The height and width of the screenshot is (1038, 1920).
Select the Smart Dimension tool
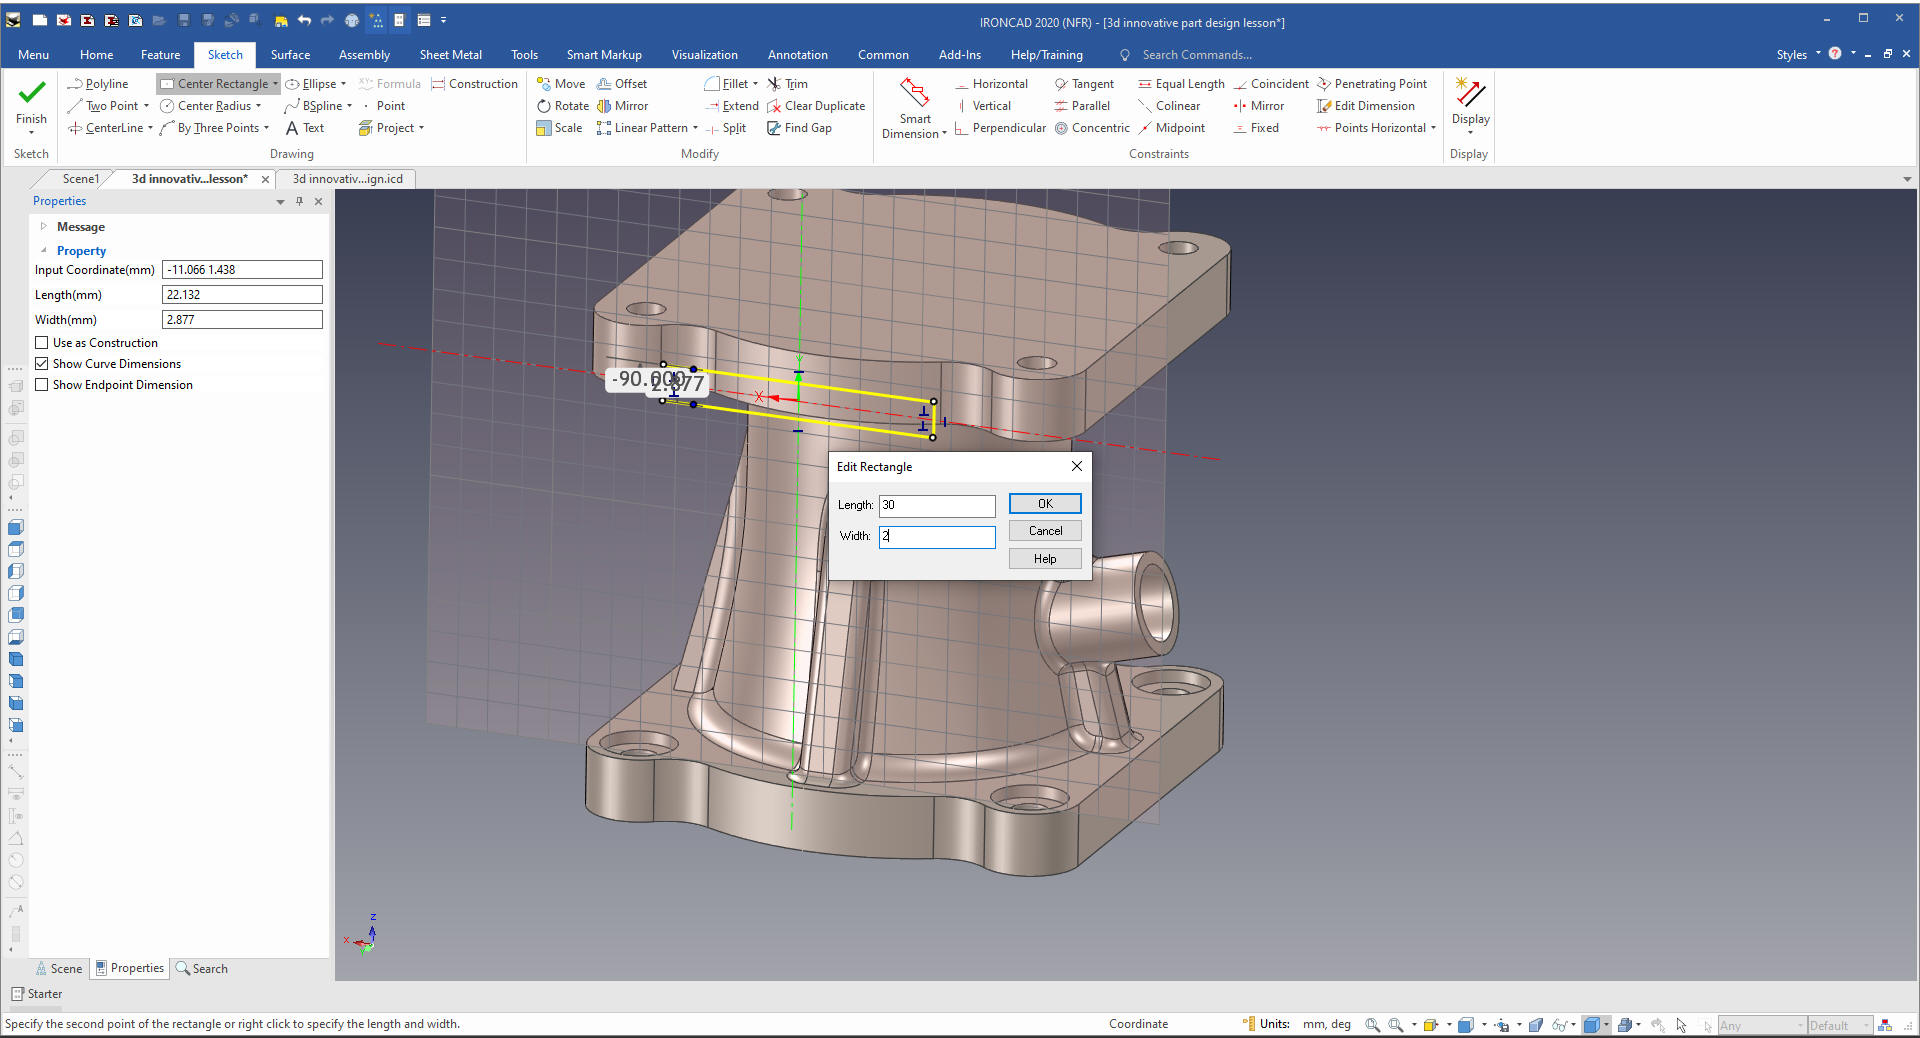914,106
